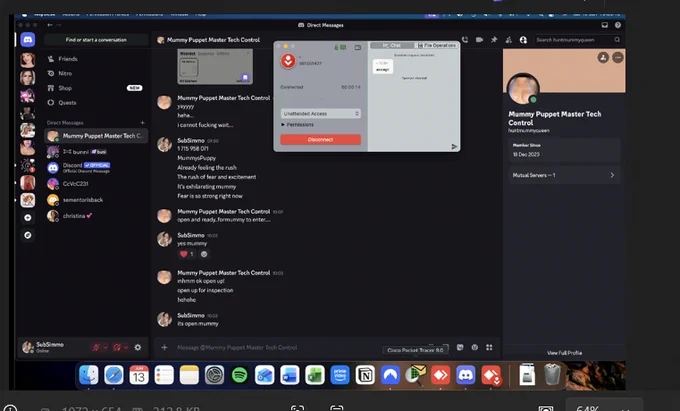This screenshot has height=411, width=680.
Task: Create a DM with the plus beside Direct Messages
Action: tap(142, 123)
